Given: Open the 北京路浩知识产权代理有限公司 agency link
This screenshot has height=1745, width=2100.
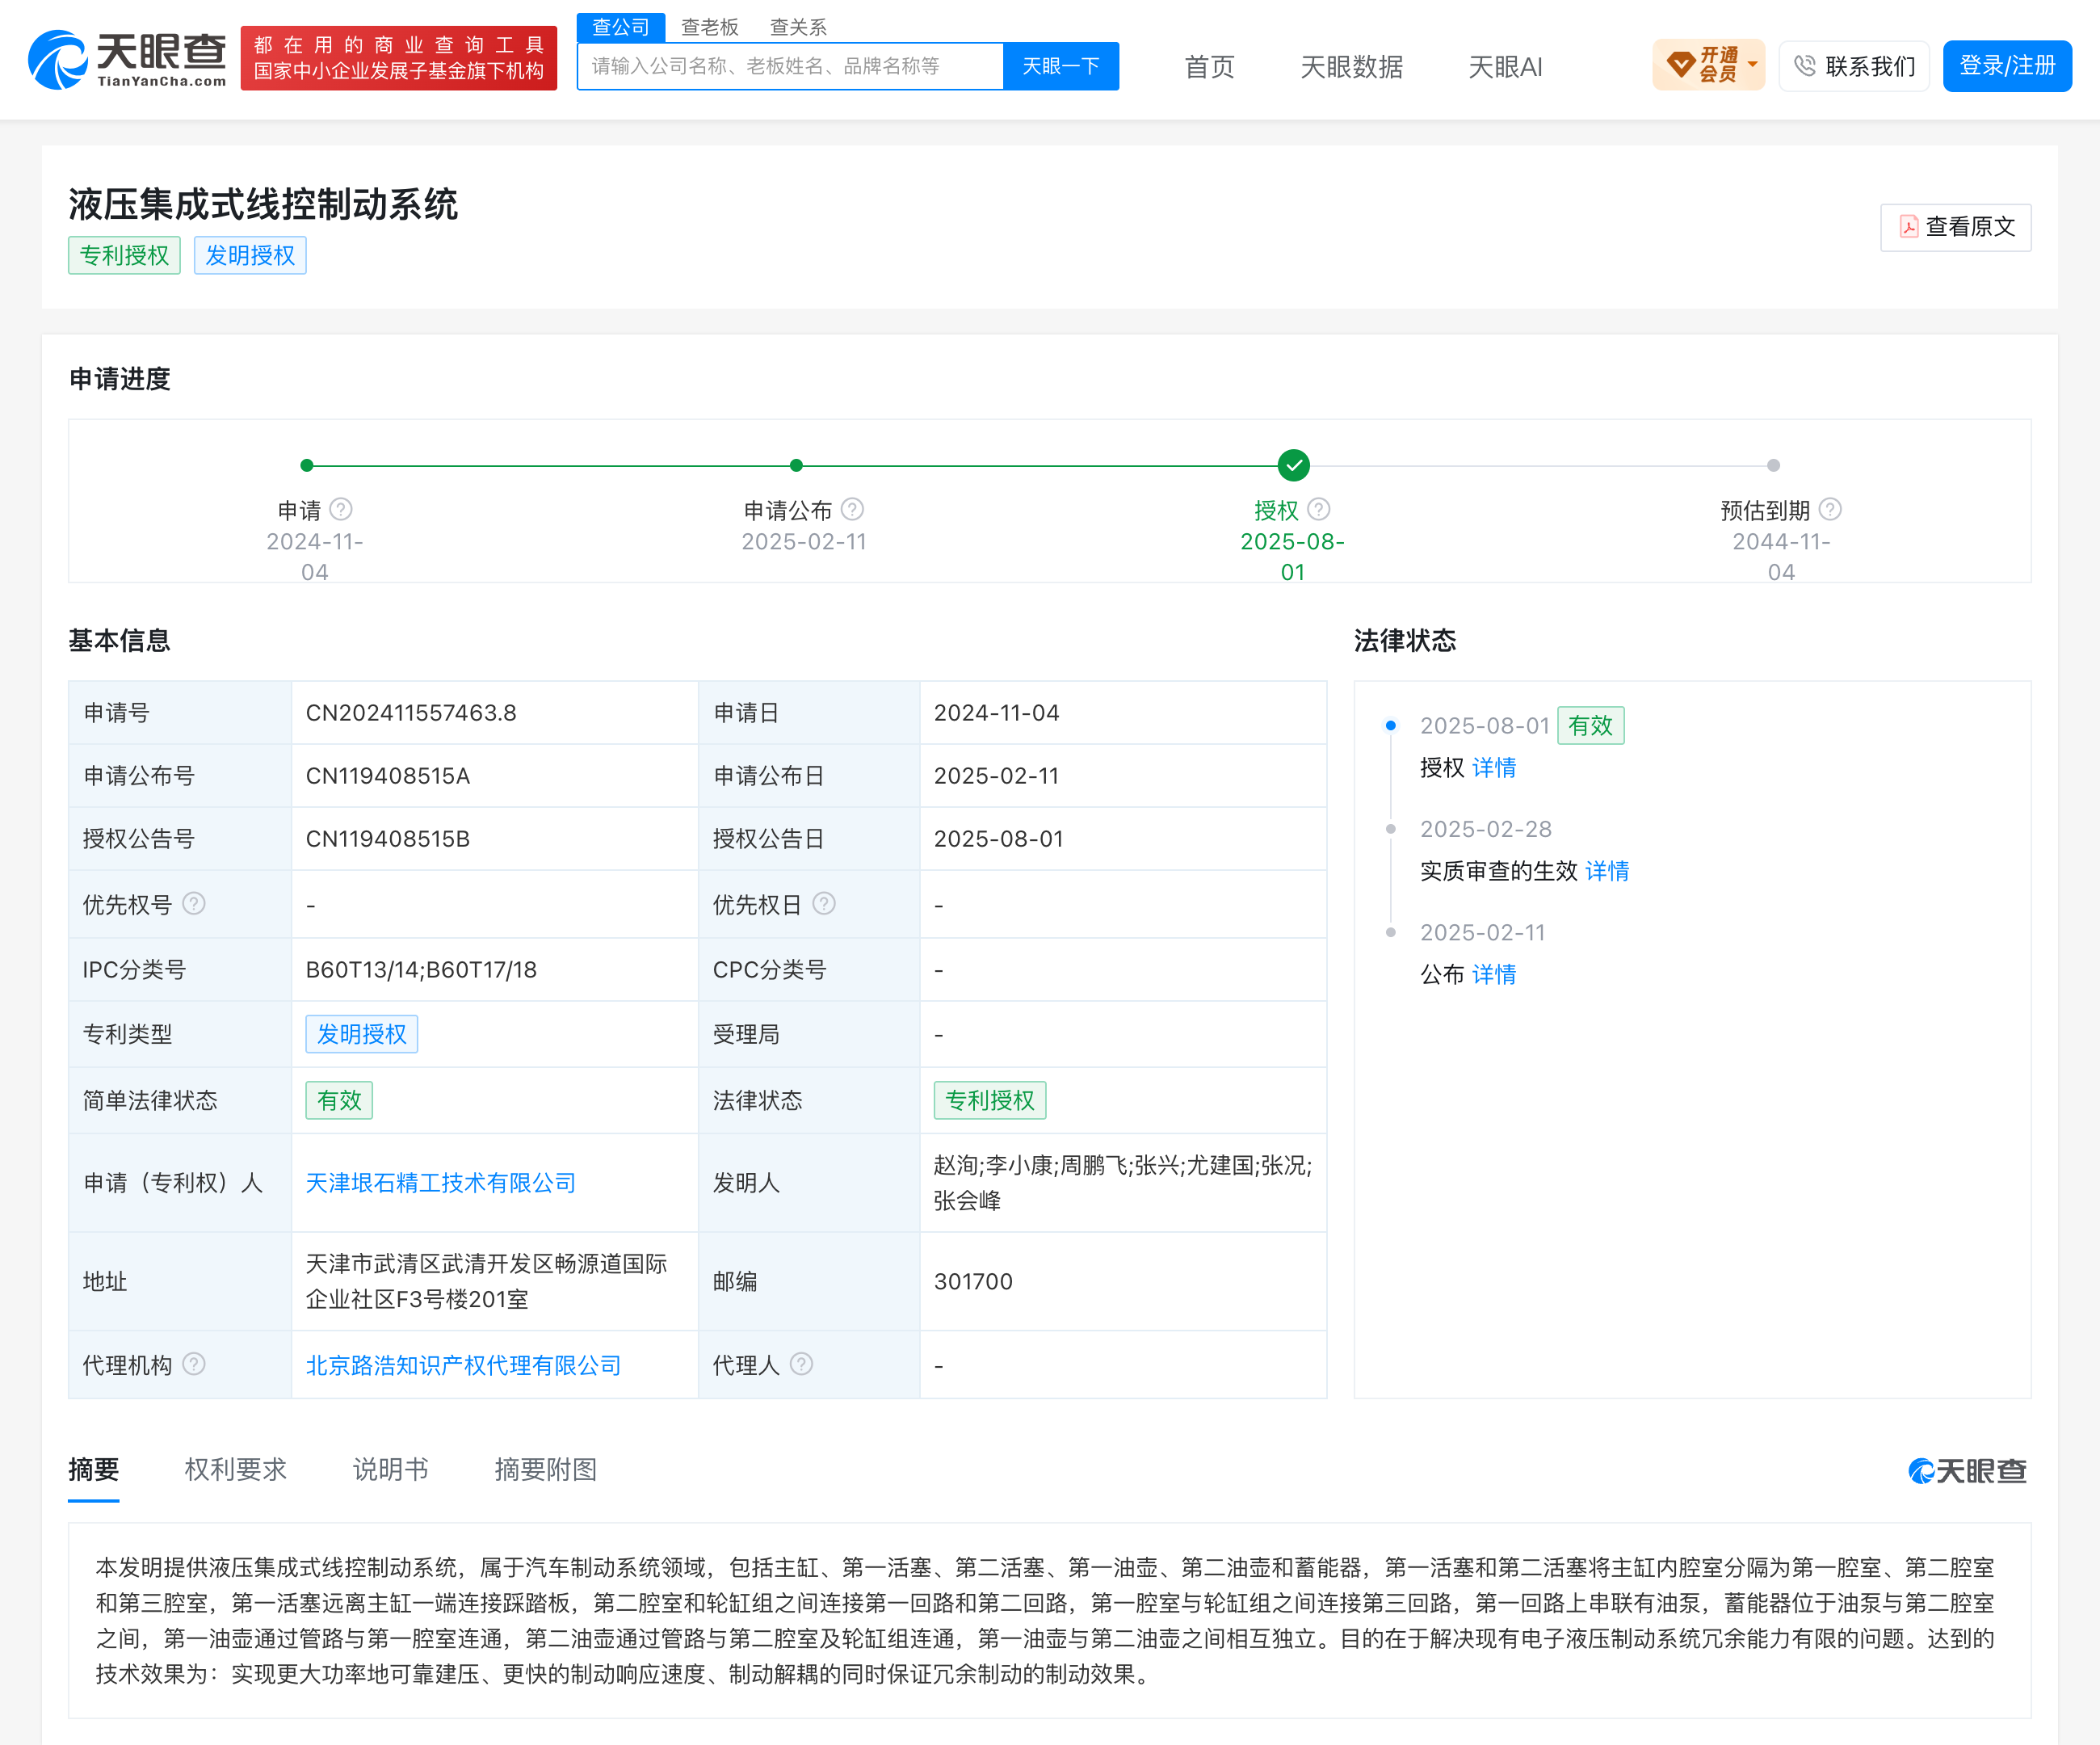Looking at the screenshot, I should (x=463, y=1365).
